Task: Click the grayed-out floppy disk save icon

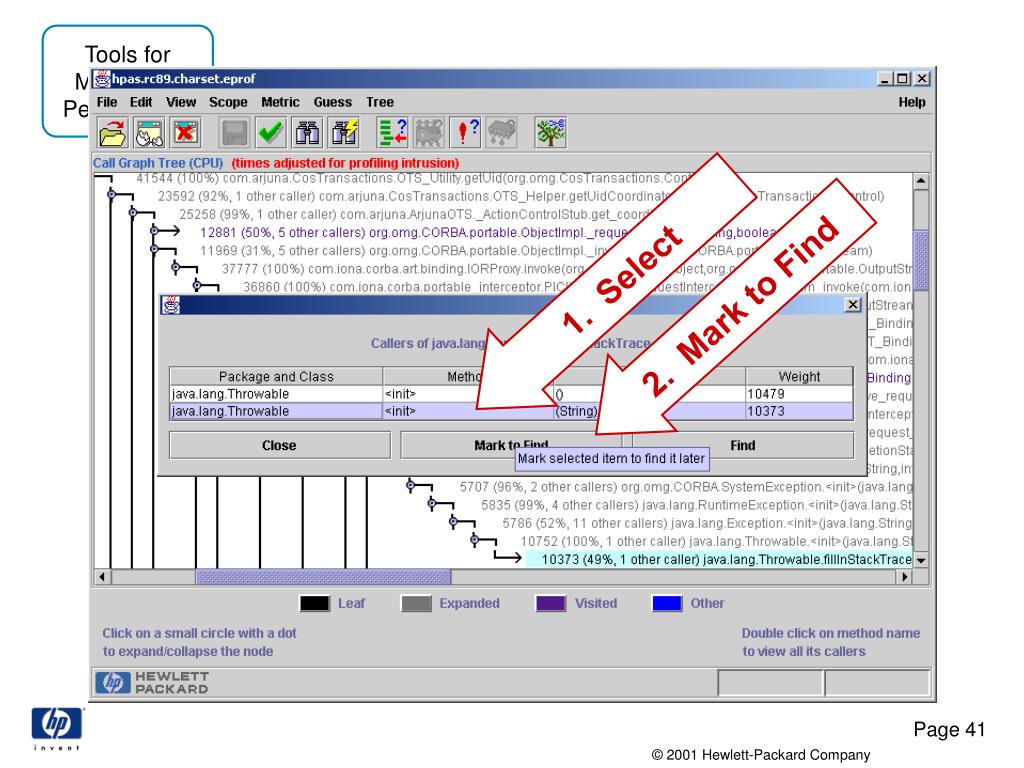Action: point(234,133)
